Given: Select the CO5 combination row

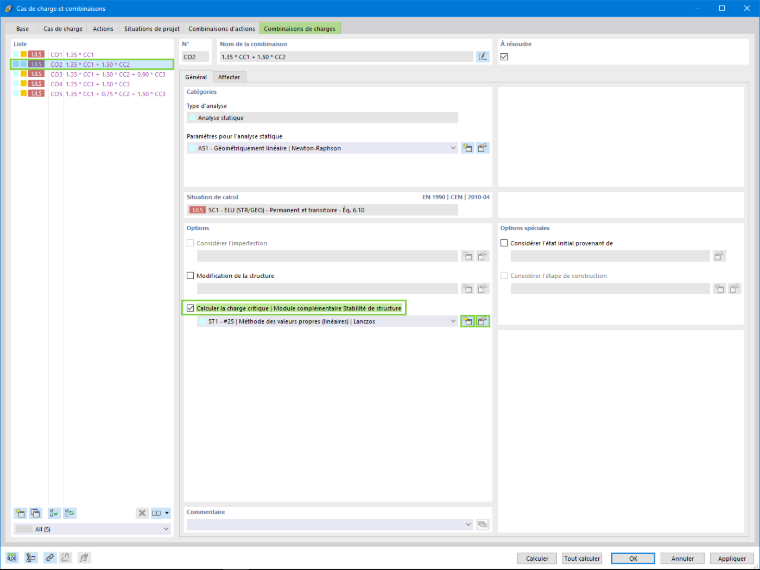Looking at the screenshot, I should [x=92, y=94].
